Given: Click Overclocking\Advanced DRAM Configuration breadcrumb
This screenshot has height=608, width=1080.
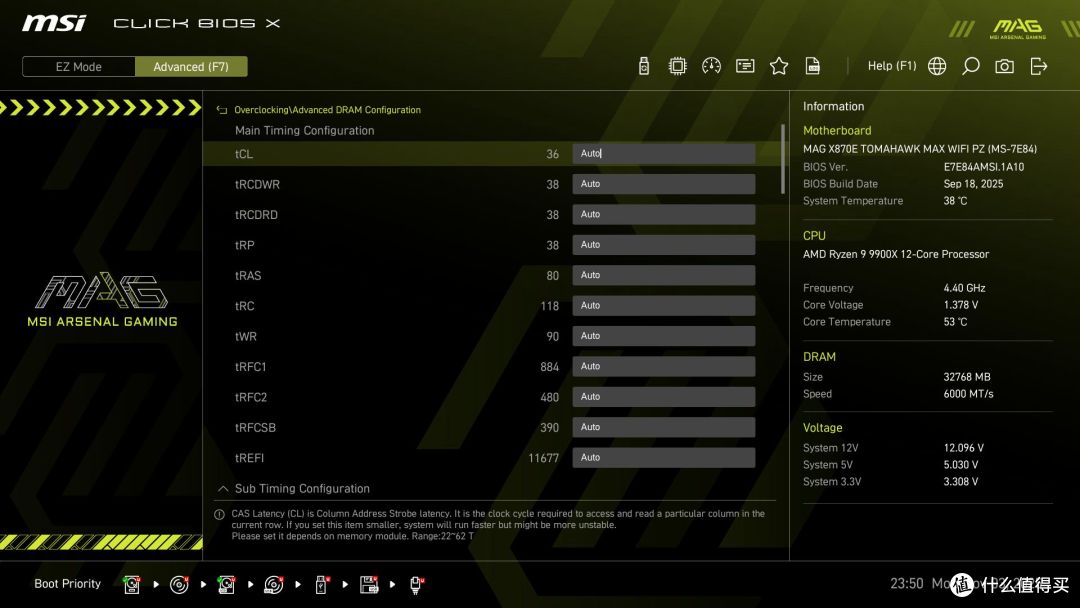Looking at the screenshot, I should (327, 110).
